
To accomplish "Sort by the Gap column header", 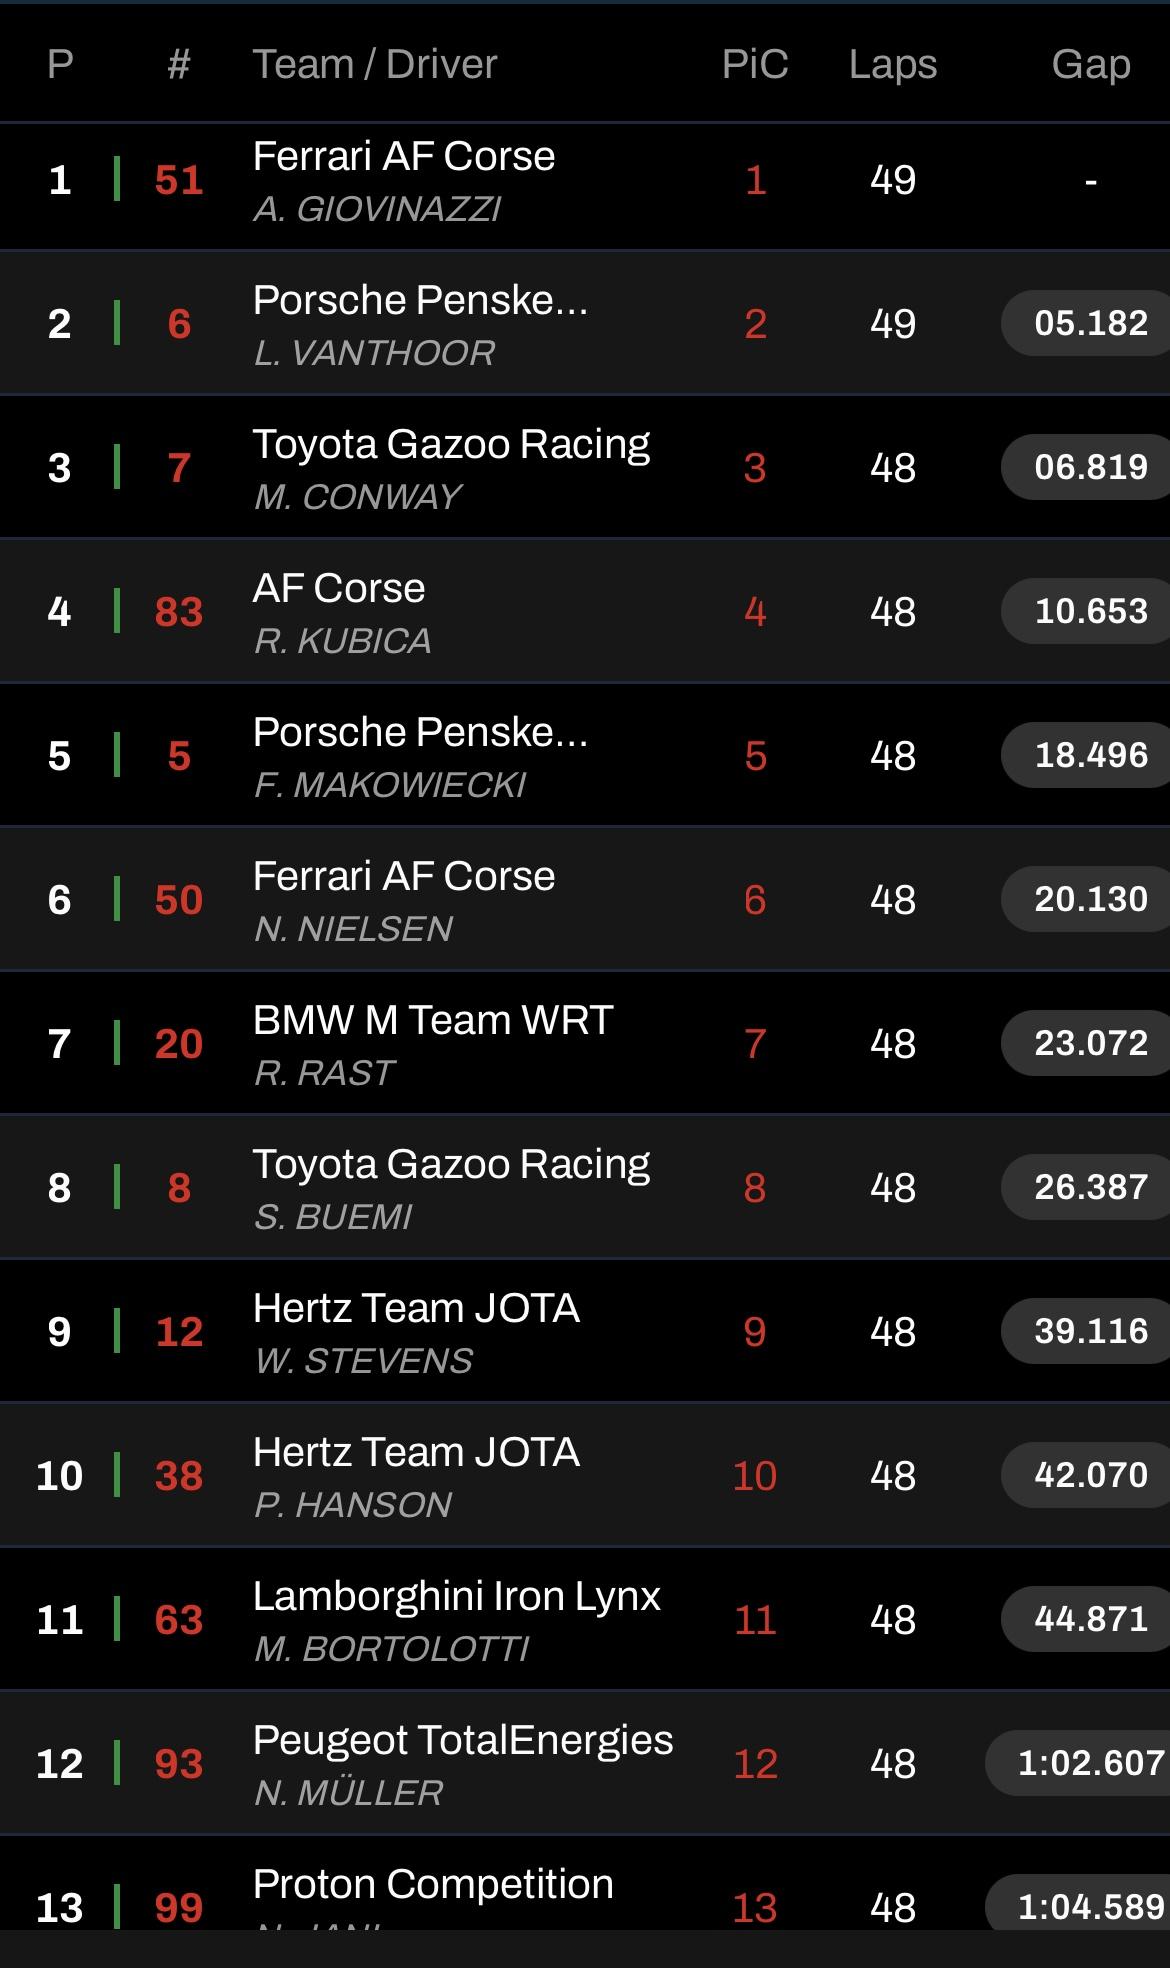I will 1090,64.
